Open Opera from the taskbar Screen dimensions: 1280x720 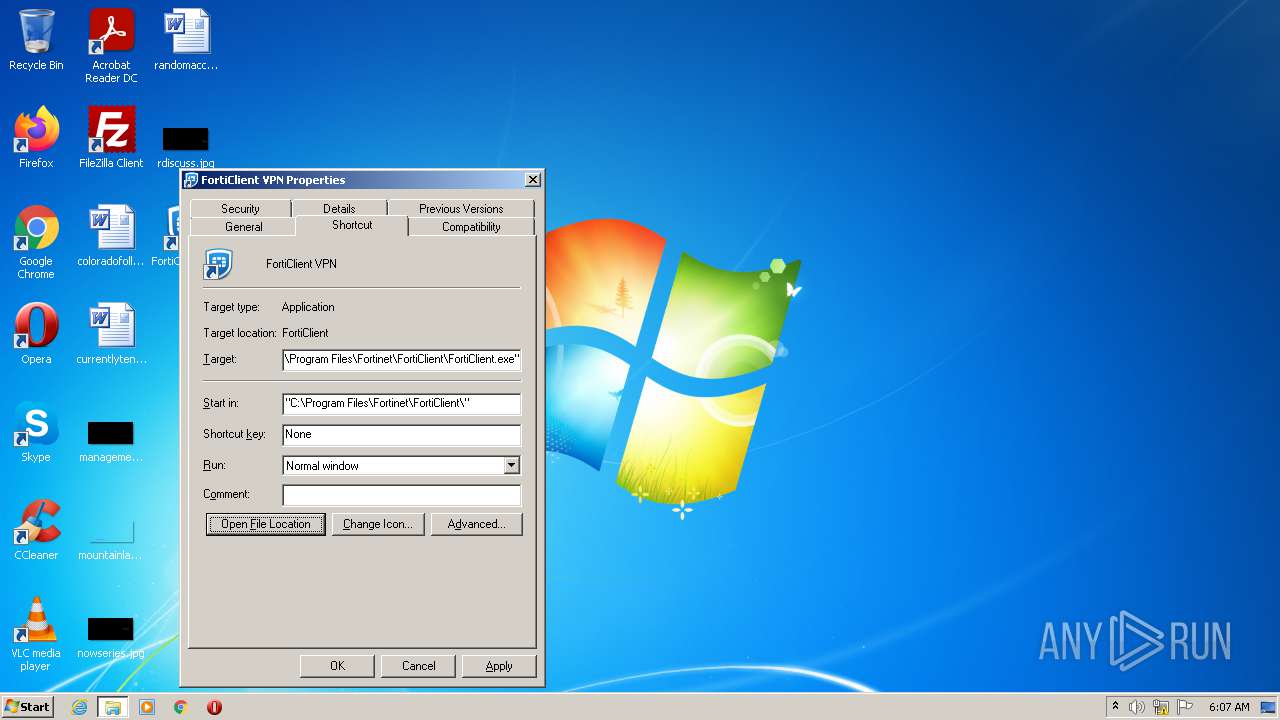click(214, 707)
